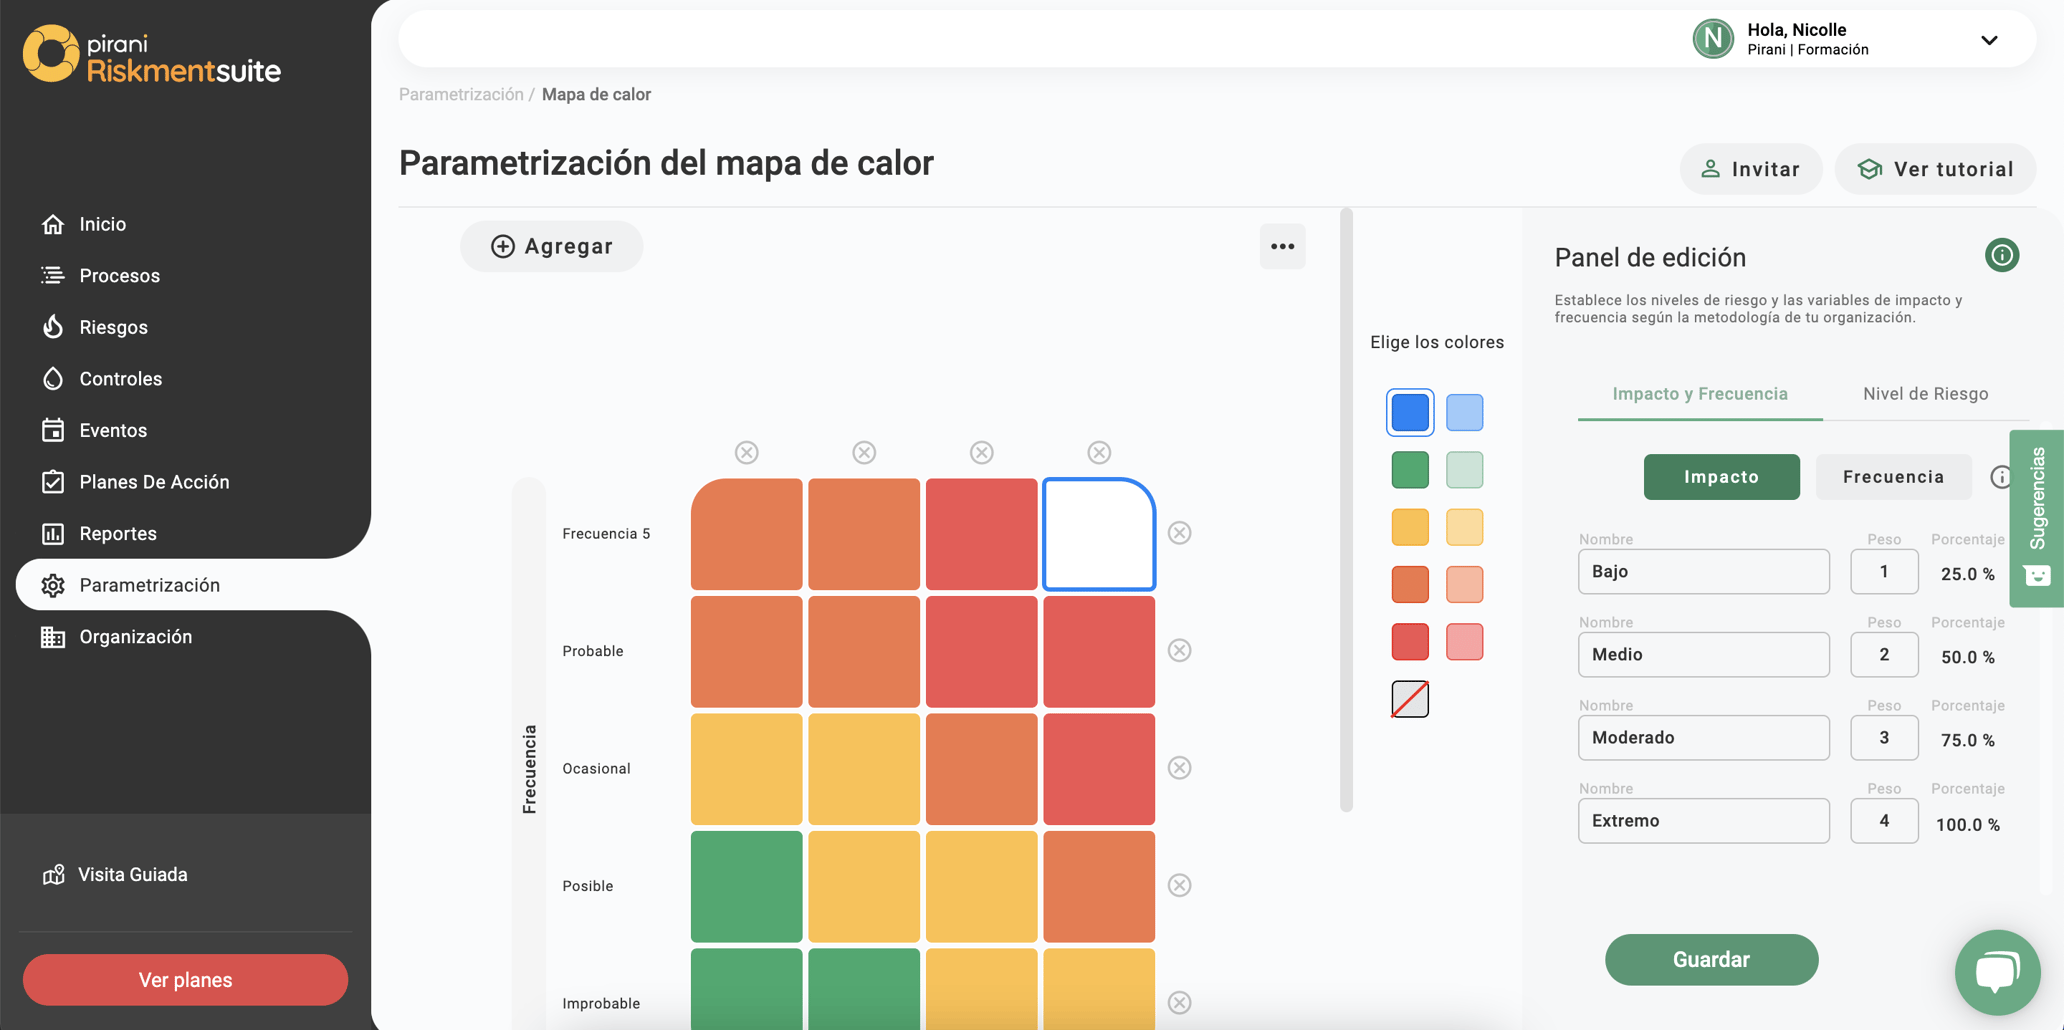Click the Controles droplet icon

pos(53,379)
